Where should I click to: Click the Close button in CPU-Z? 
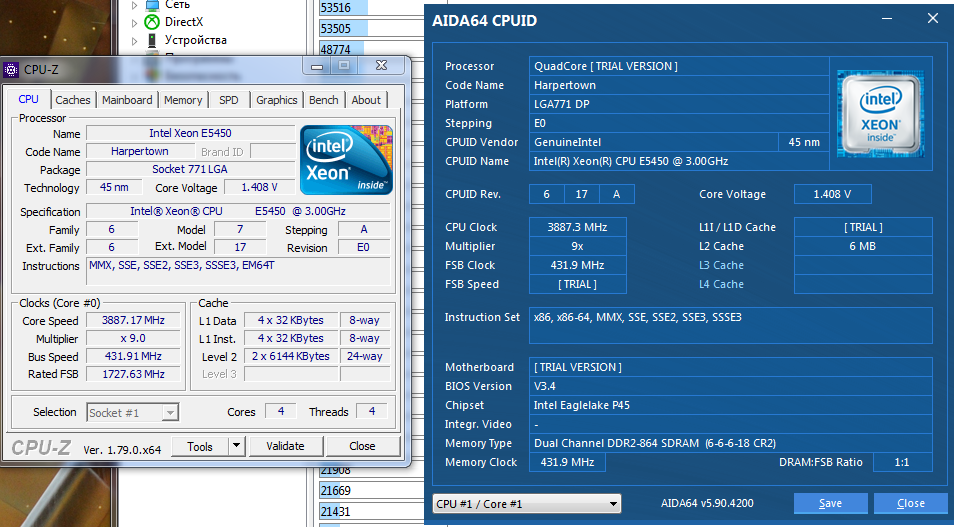362,446
